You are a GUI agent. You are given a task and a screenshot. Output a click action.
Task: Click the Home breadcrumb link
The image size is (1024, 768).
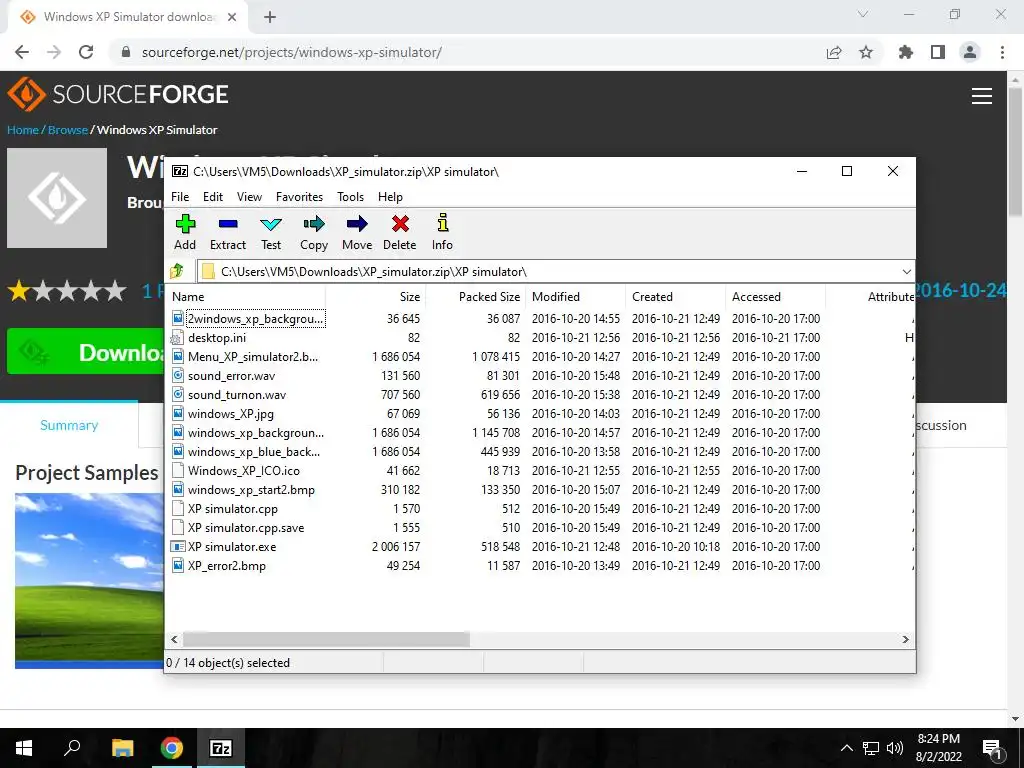[23, 129]
